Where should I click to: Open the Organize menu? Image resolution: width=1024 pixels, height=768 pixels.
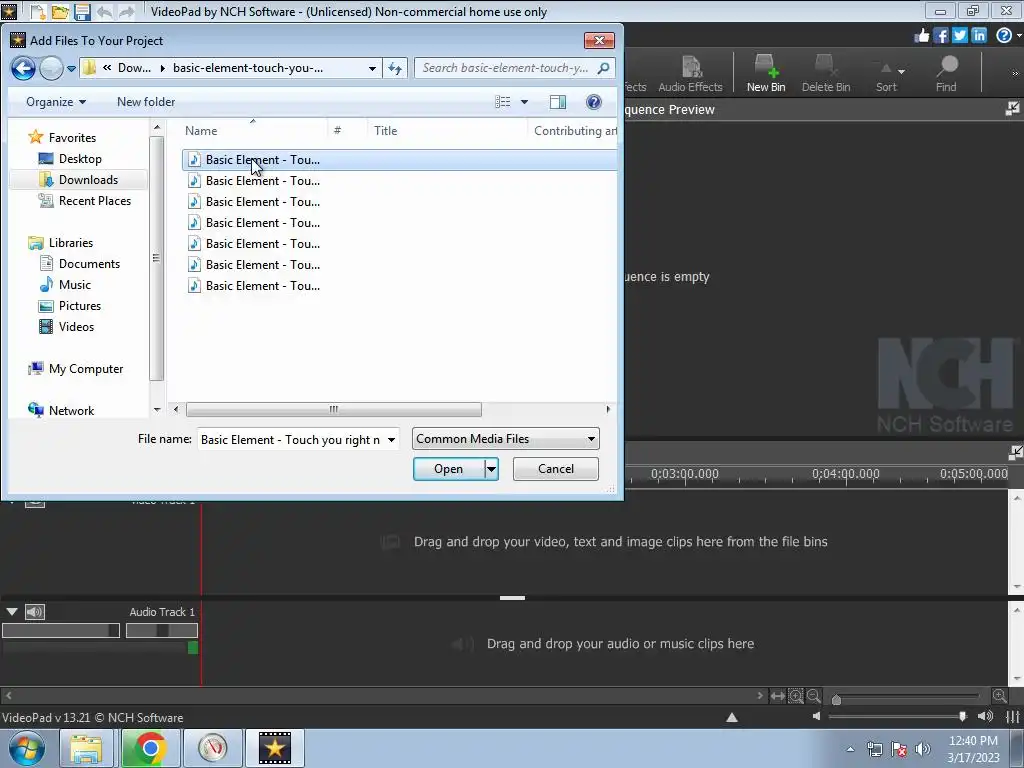click(56, 102)
